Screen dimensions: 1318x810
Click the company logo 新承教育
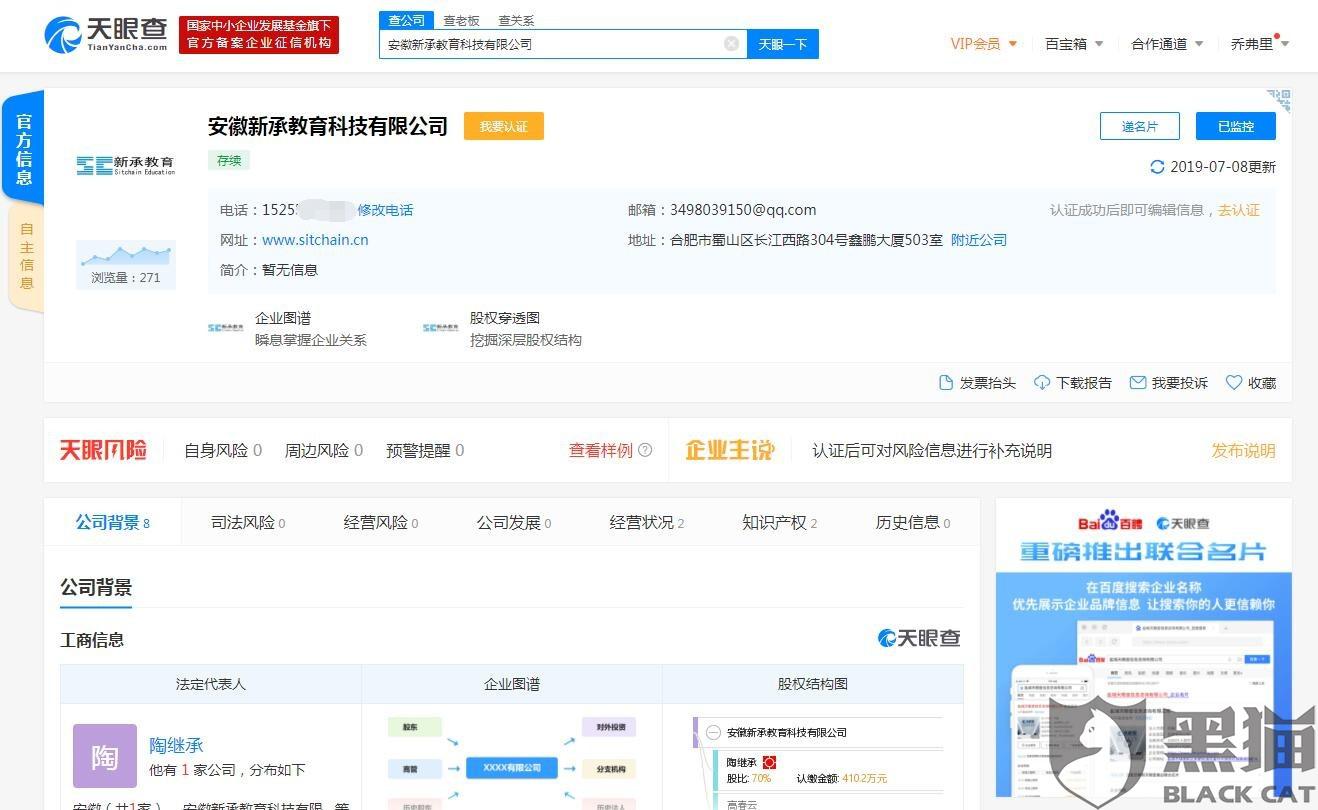tap(126, 165)
